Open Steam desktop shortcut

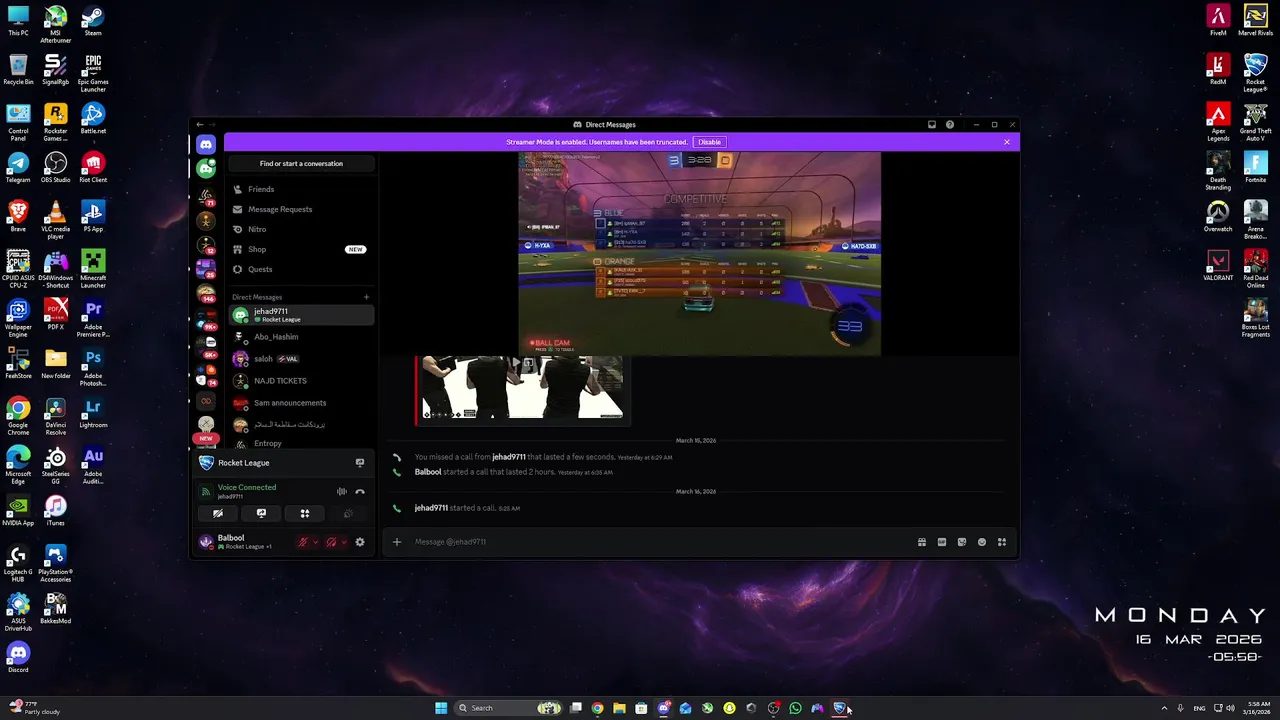(93, 20)
